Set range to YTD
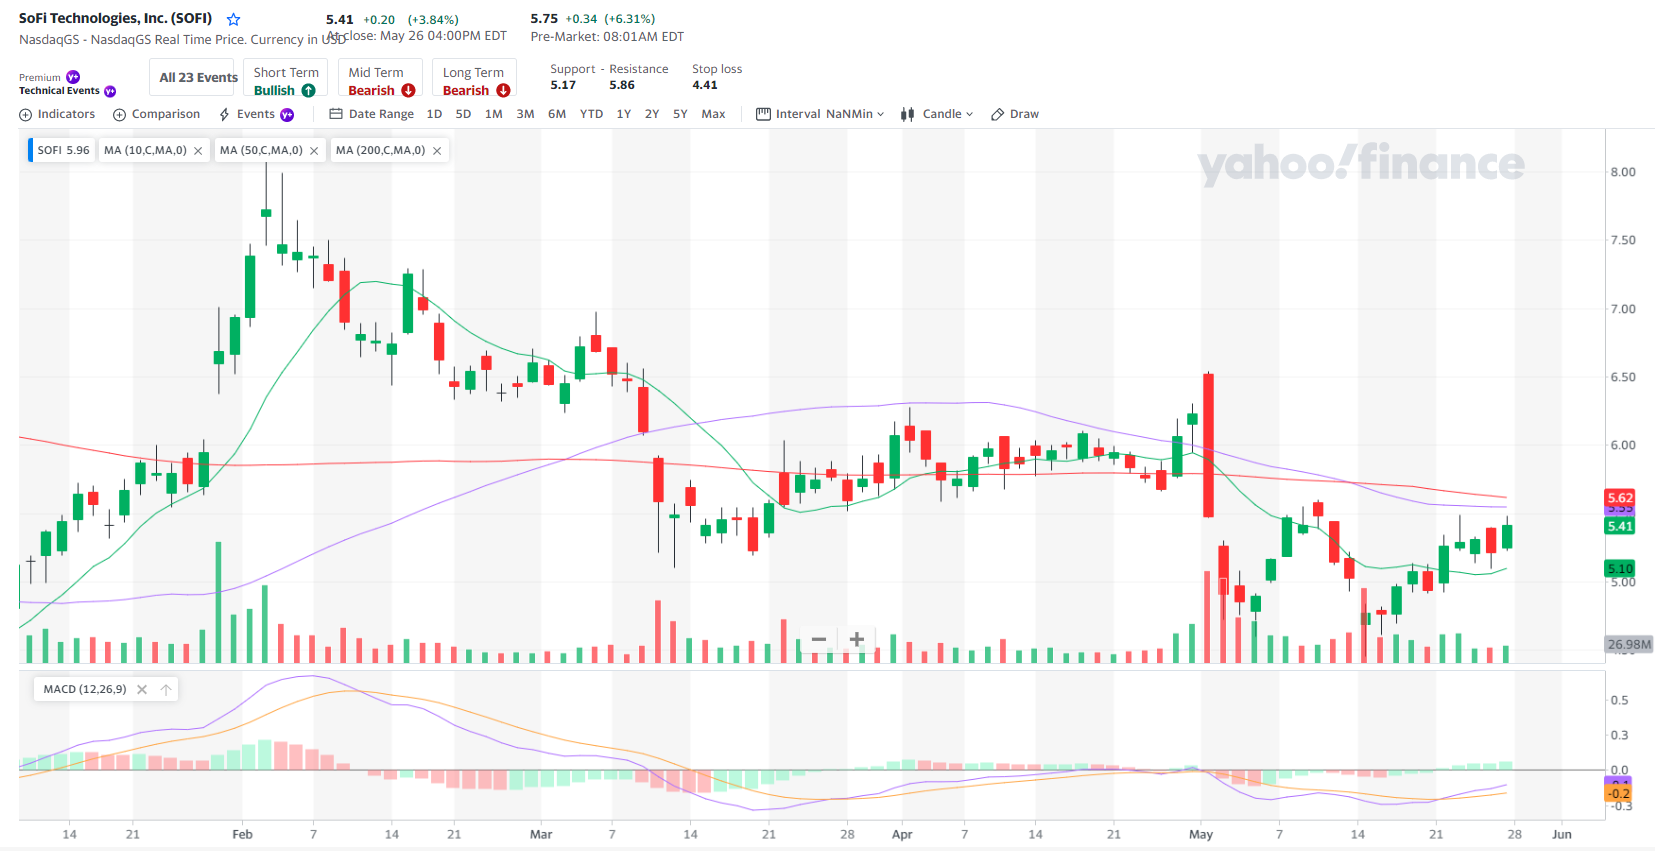The height and width of the screenshot is (851, 1655). pos(592,114)
